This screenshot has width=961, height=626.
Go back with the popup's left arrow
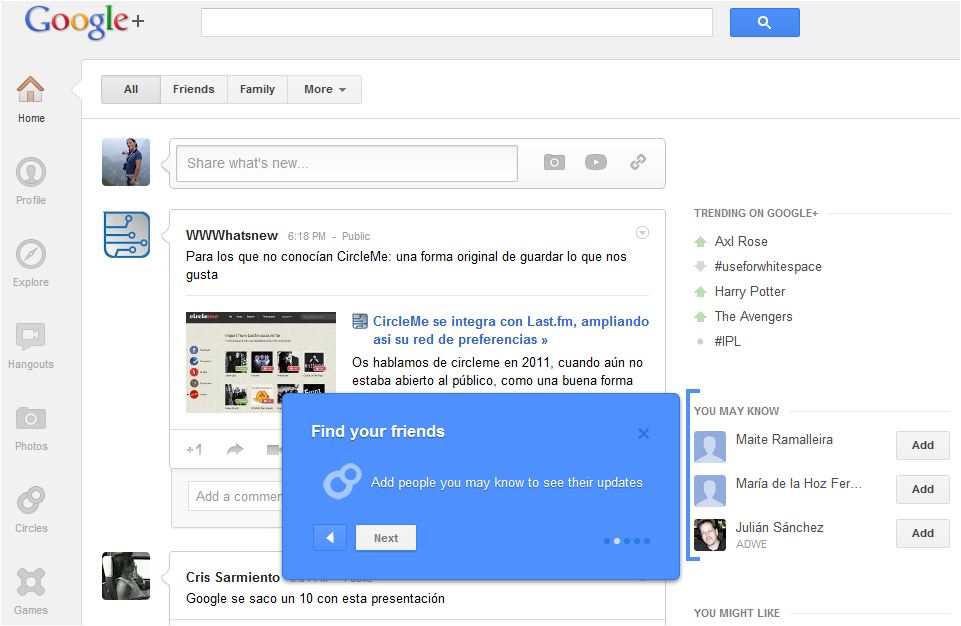click(x=330, y=538)
